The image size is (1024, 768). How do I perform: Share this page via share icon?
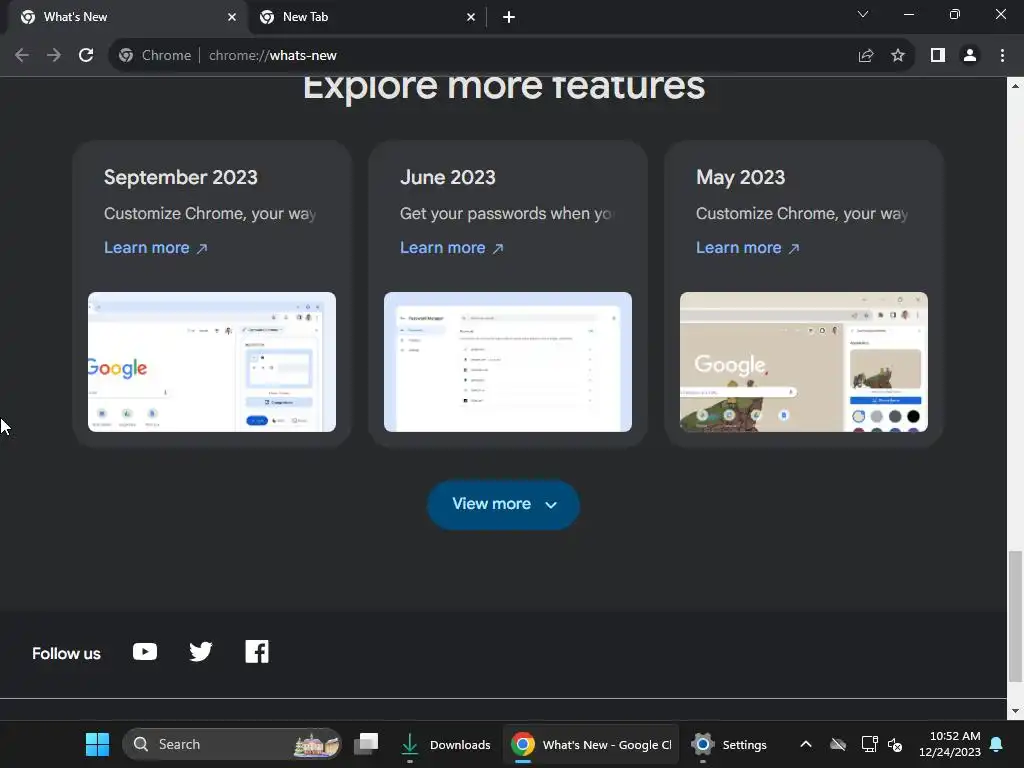click(x=866, y=56)
